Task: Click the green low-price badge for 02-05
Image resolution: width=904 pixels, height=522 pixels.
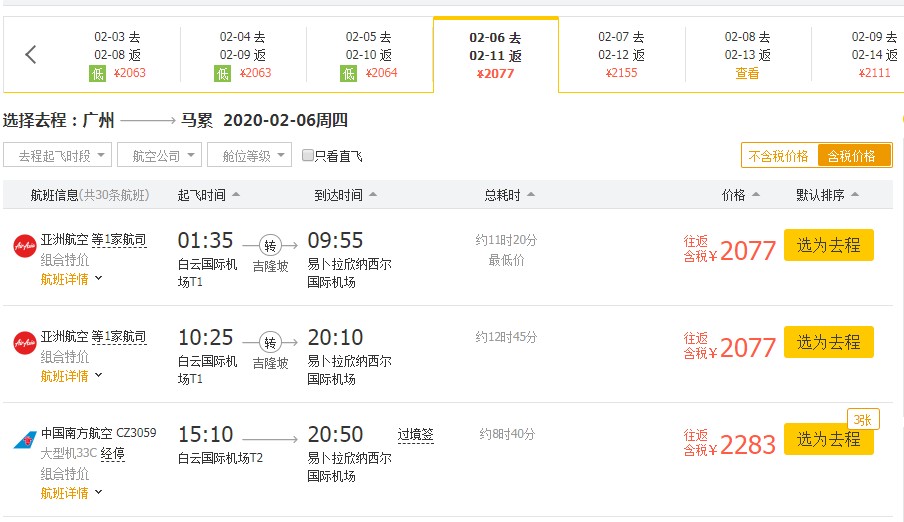Action: (348, 73)
